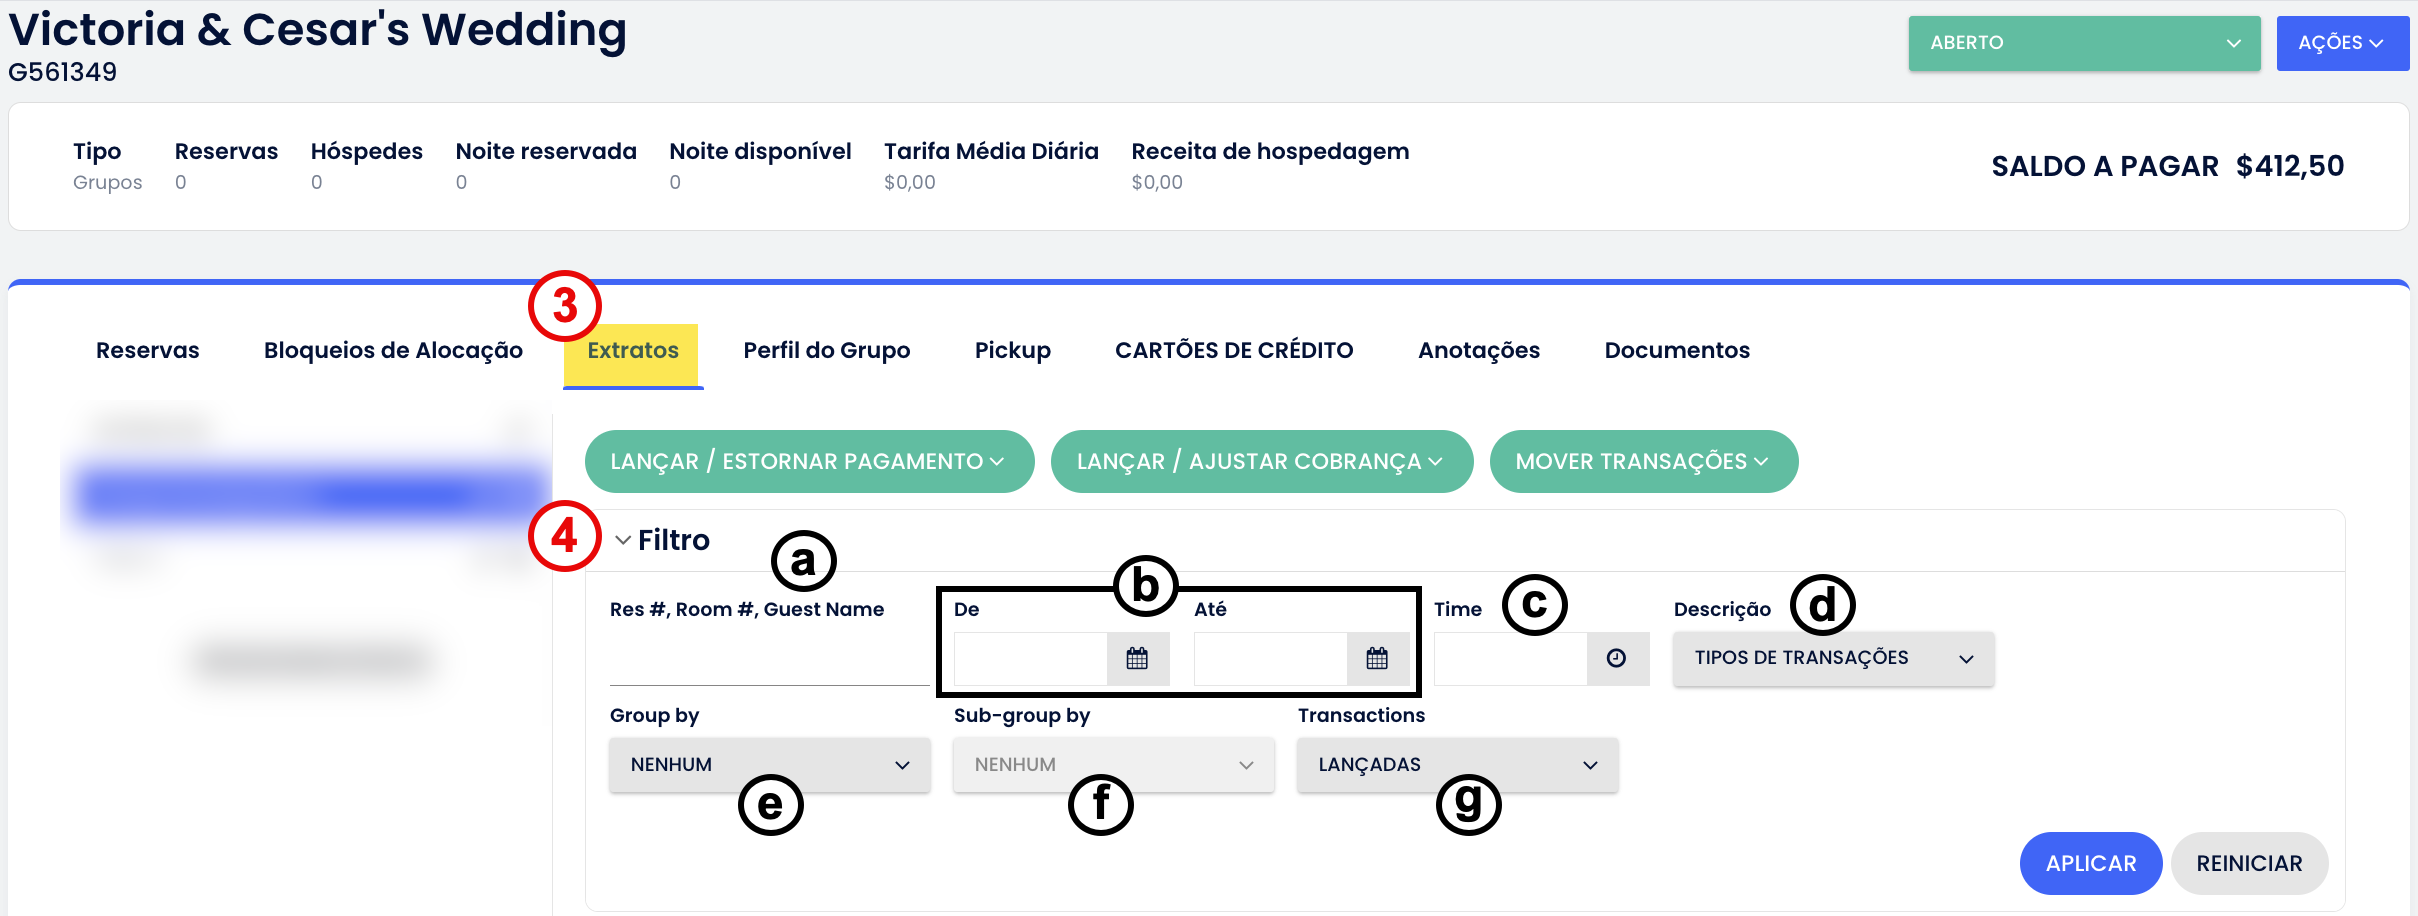Open Lançar / Estornar Pagamento menu button
The image size is (2418, 916).
(808, 461)
